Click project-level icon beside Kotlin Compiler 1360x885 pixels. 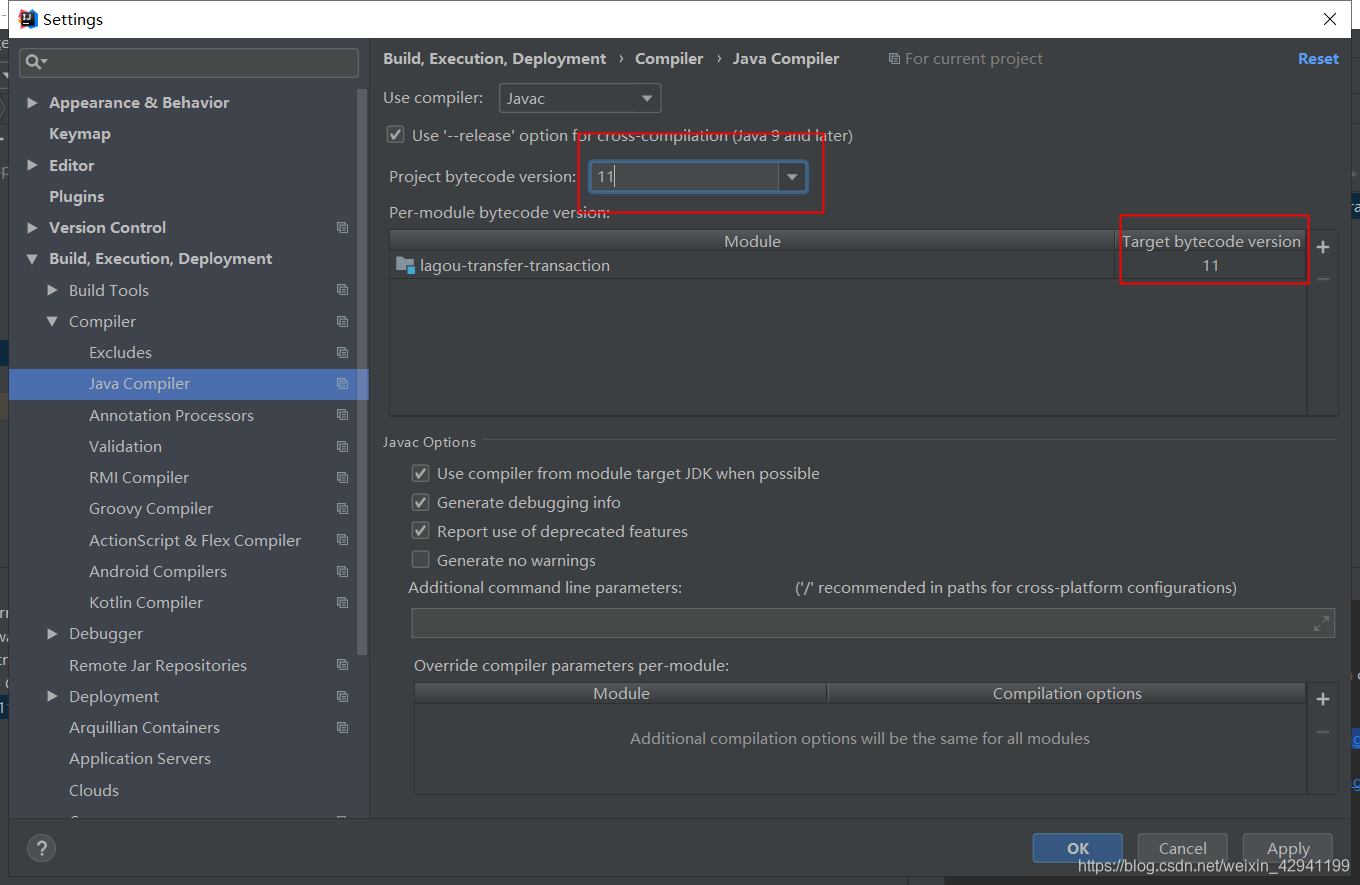343,602
